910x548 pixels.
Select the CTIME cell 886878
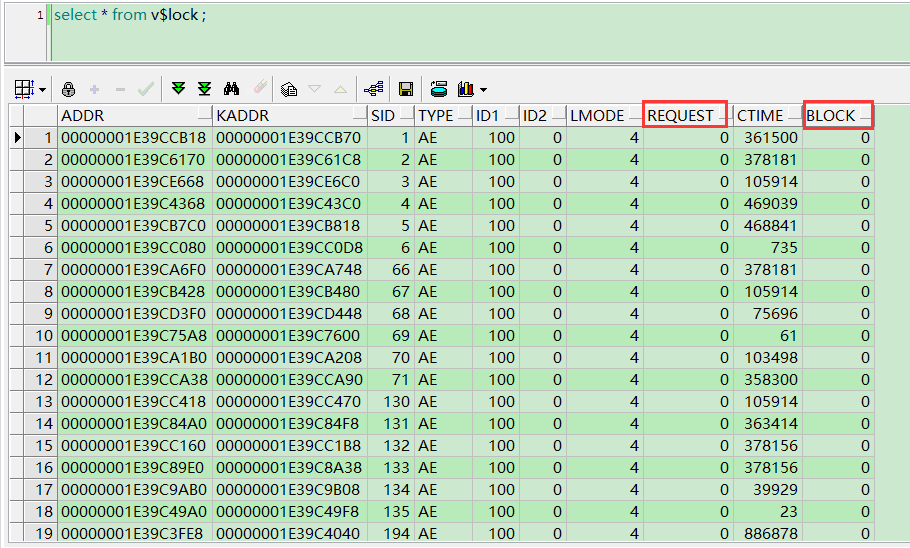(x=767, y=534)
